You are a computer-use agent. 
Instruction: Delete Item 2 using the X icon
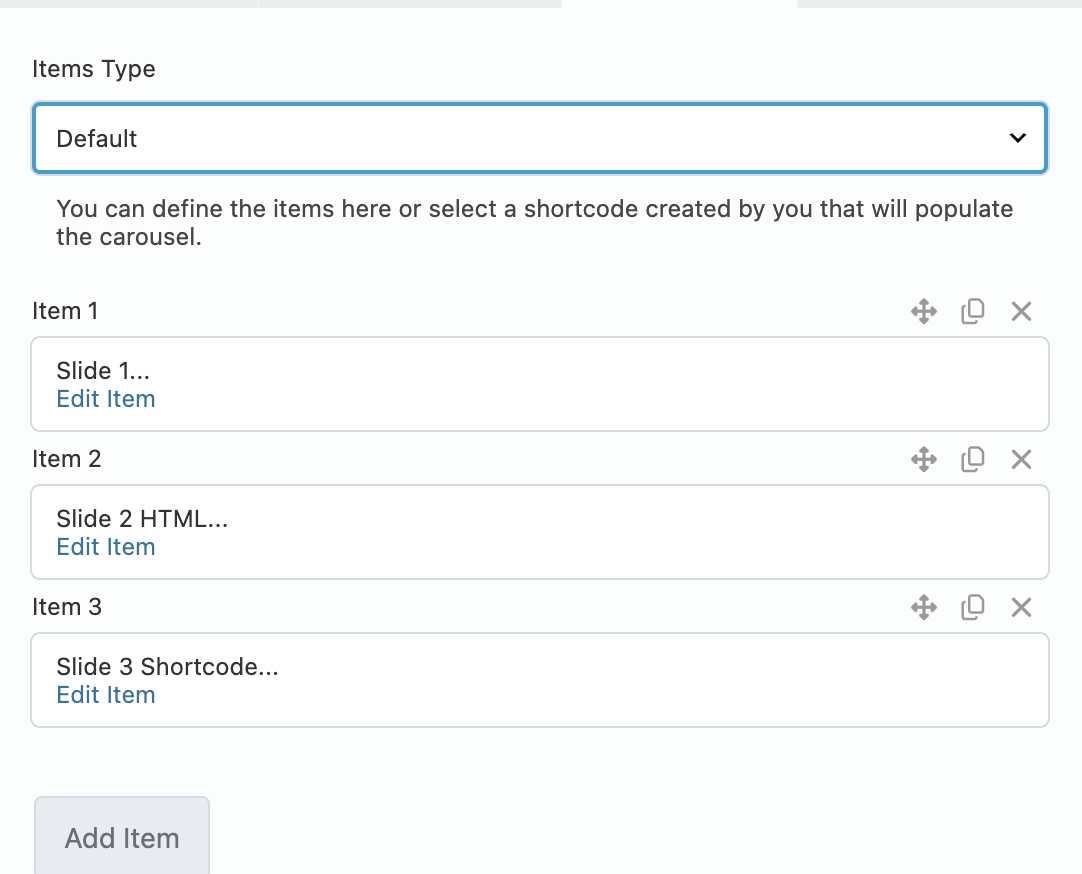click(x=1021, y=459)
